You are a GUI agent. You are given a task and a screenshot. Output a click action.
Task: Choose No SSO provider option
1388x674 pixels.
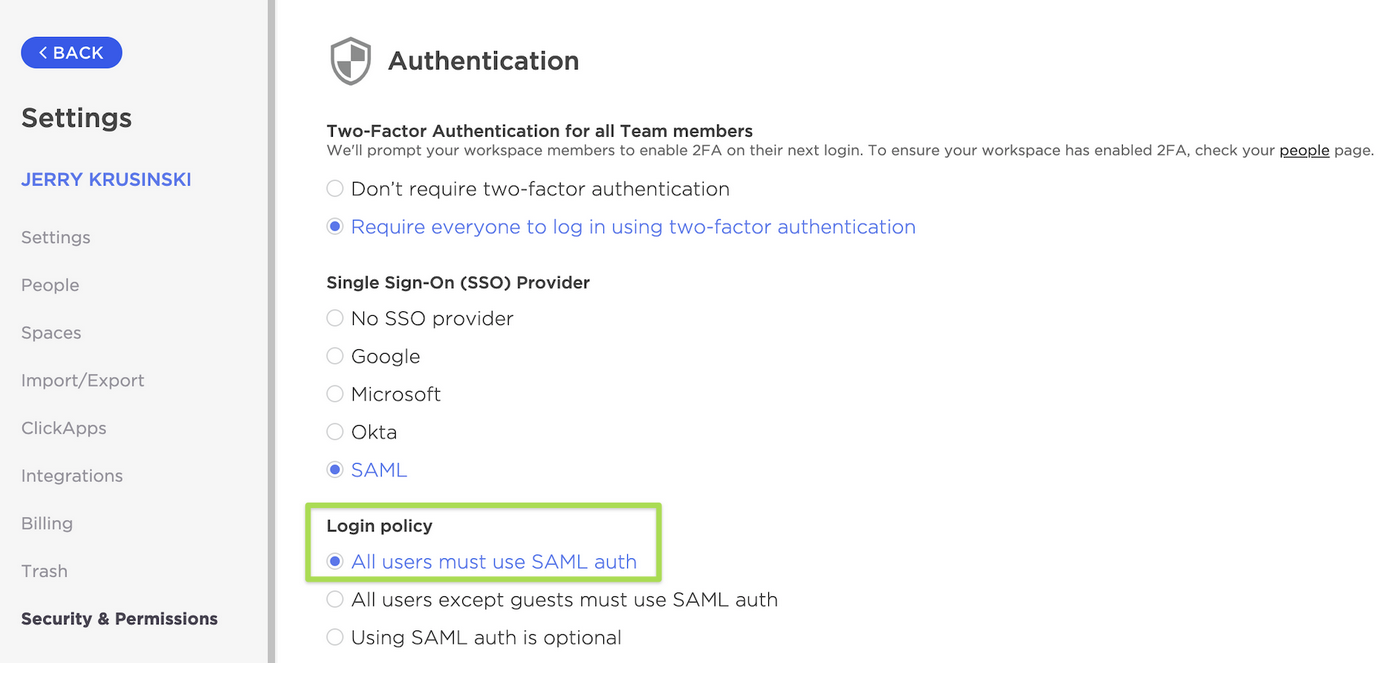pyautogui.click(x=335, y=319)
